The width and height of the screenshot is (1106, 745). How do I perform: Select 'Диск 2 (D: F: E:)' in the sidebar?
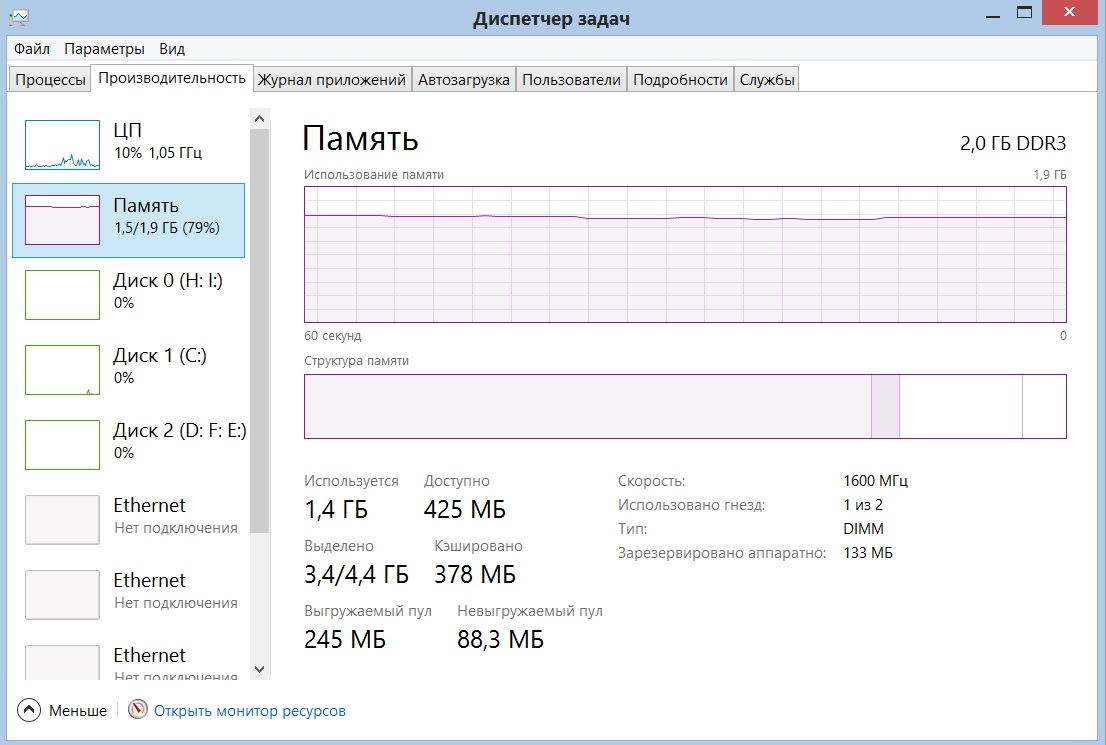point(128,444)
